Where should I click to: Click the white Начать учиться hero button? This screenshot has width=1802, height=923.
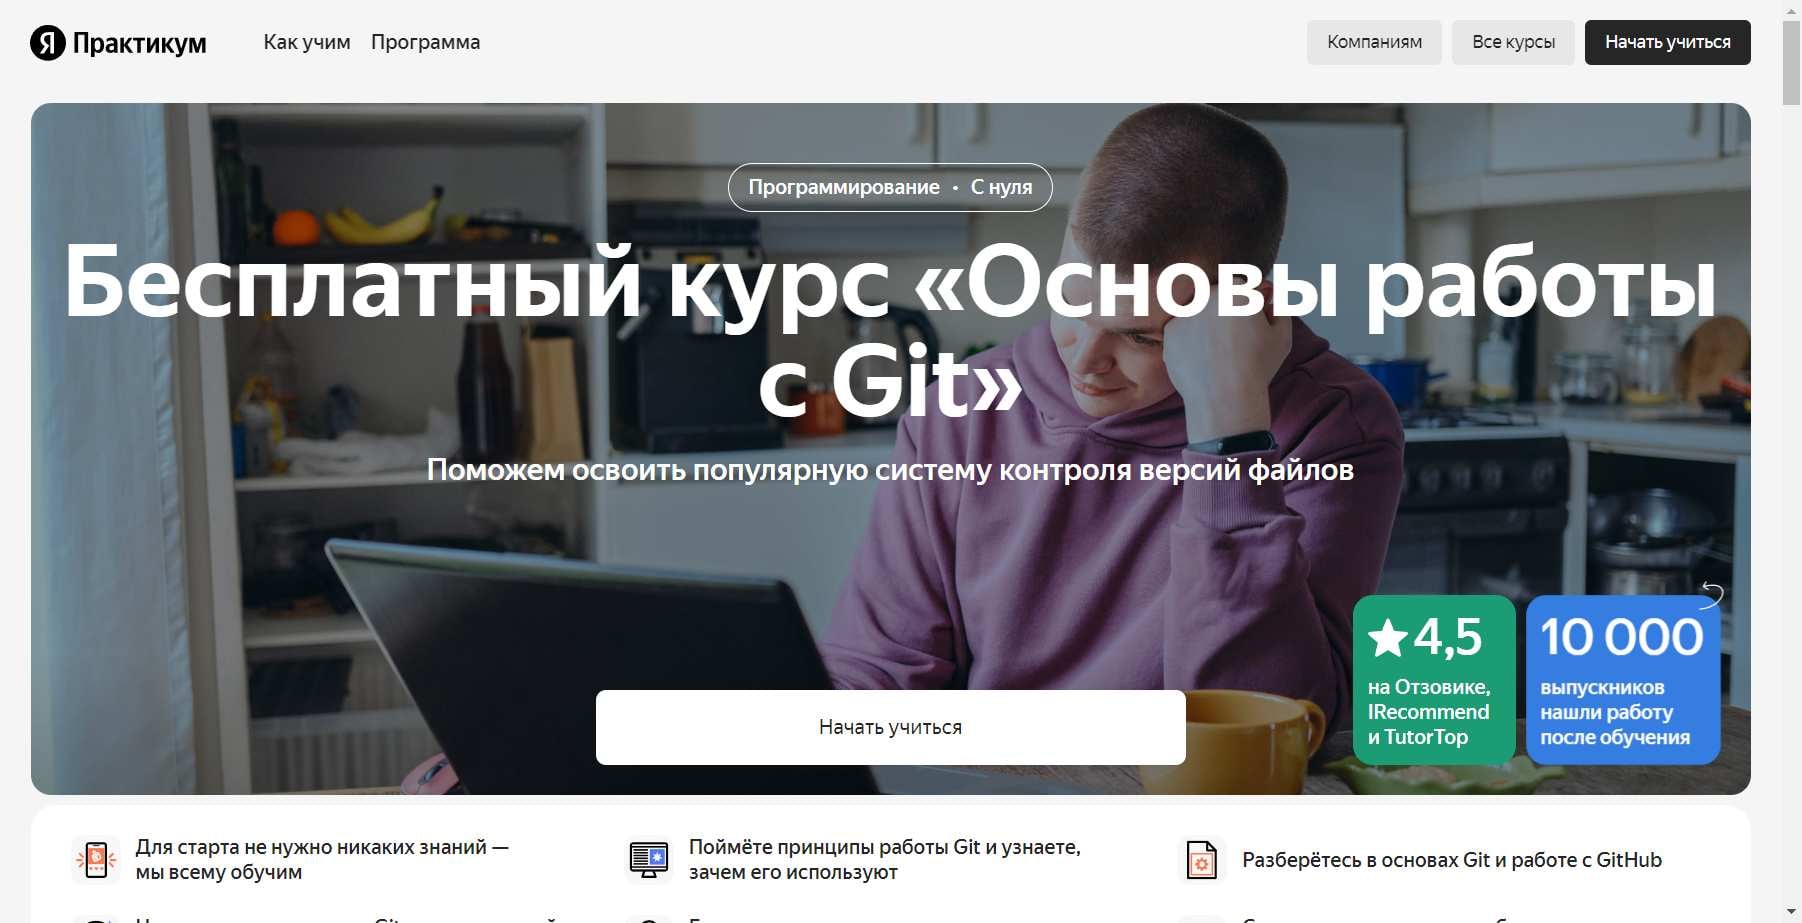click(x=890, y=727)
